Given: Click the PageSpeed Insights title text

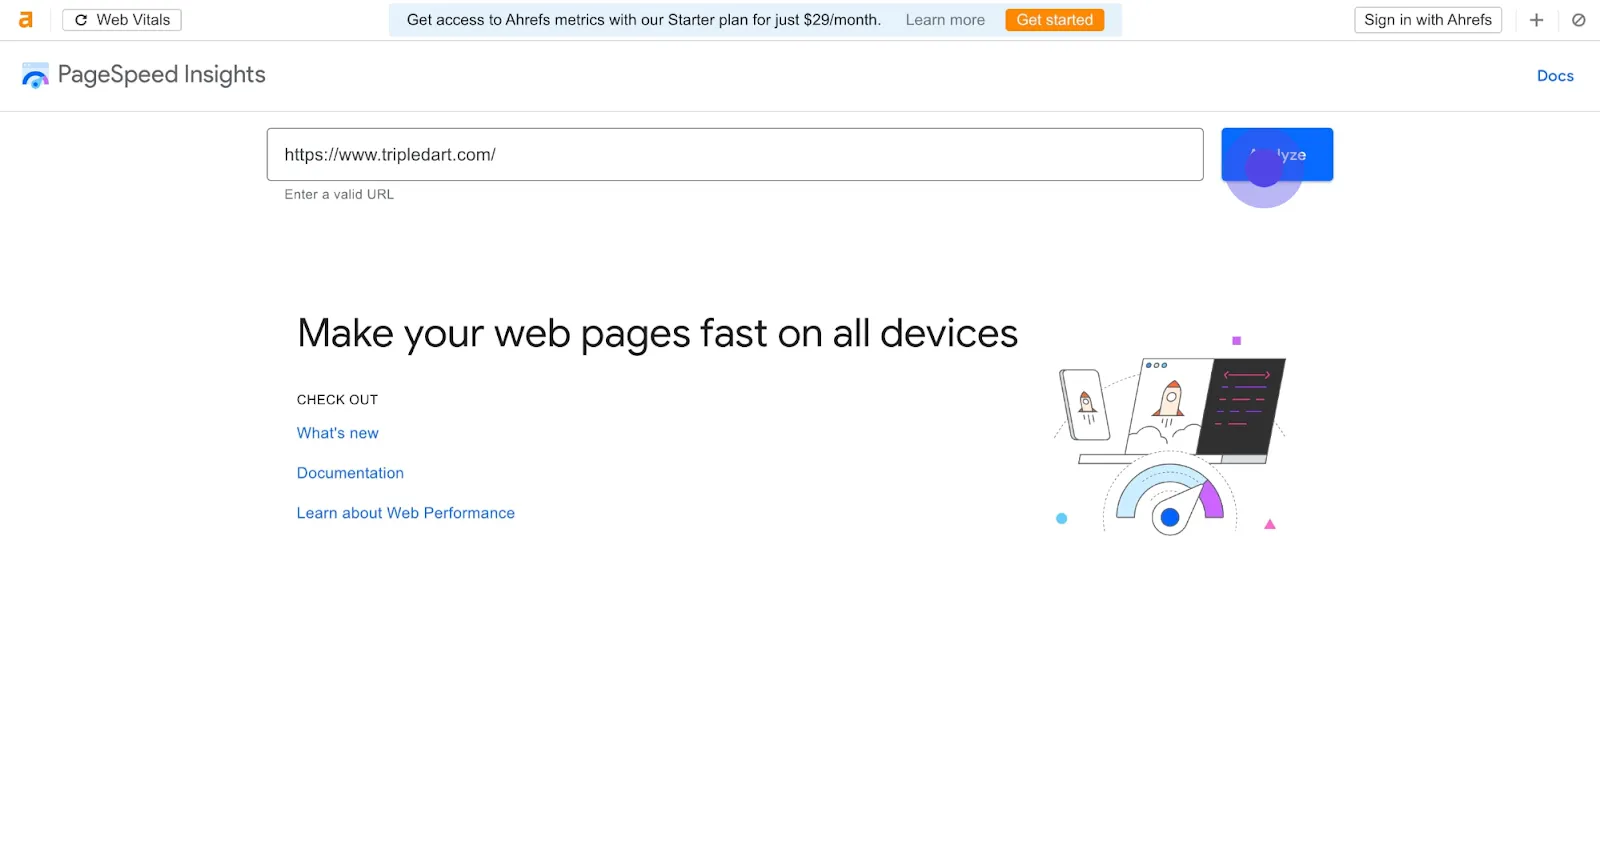Looking at the screenshot, I should tap(162, 75).
